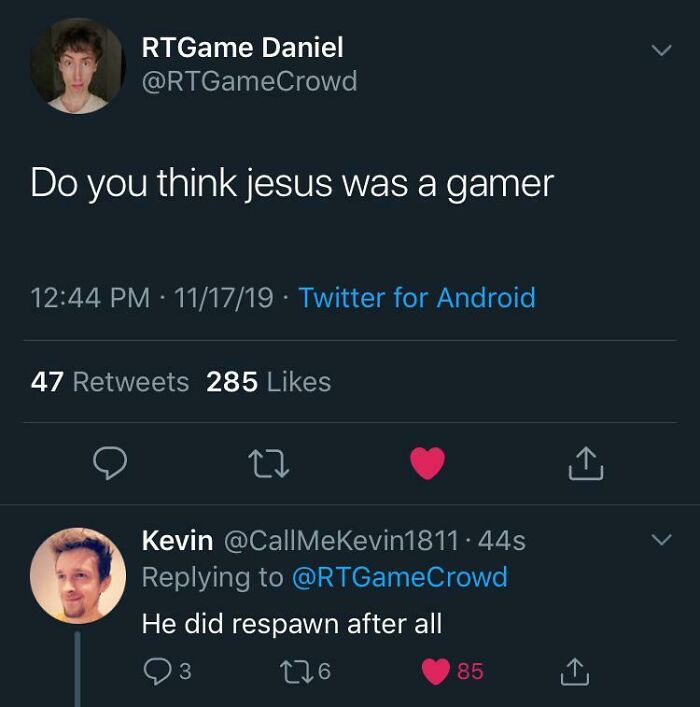
Task: Retweet Kevin's reply
Action: (x=294, y=672)
